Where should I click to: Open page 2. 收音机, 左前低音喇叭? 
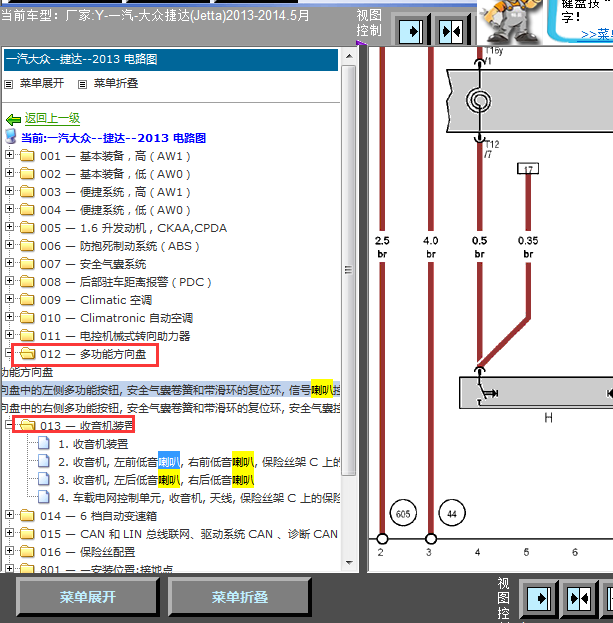pos(199,462)
